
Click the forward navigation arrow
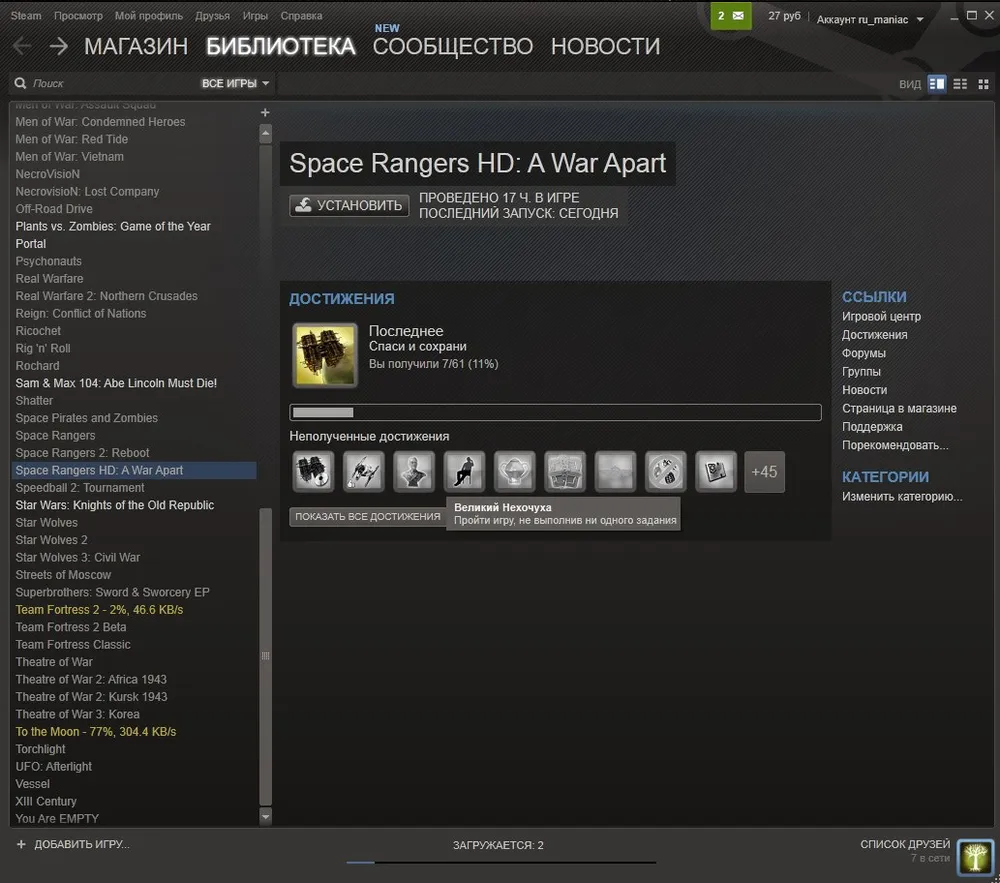click(58, 46)
